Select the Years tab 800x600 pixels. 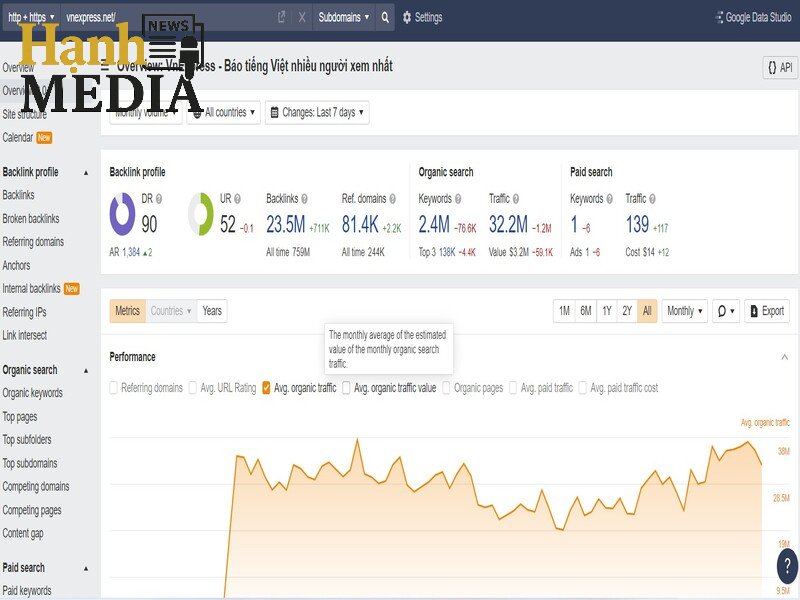(x=212, y=311)
